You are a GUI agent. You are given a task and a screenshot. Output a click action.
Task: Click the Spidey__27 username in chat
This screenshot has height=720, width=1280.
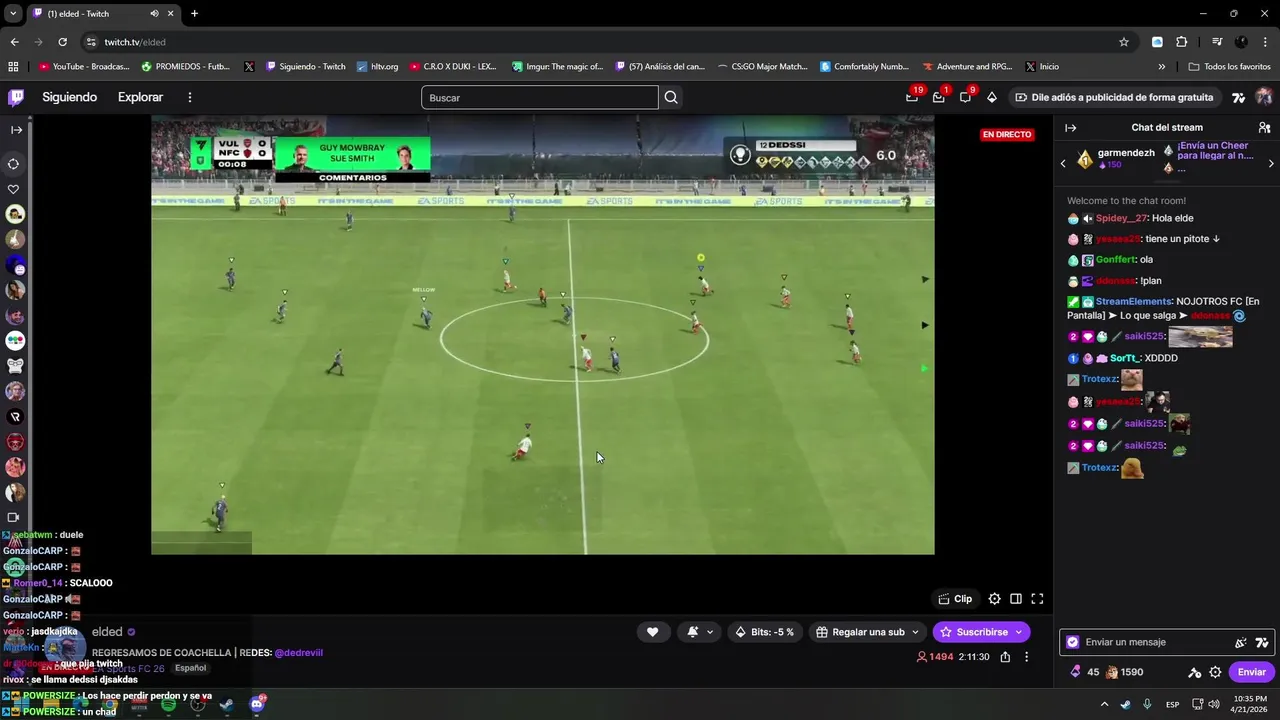tap(1120, 218)
